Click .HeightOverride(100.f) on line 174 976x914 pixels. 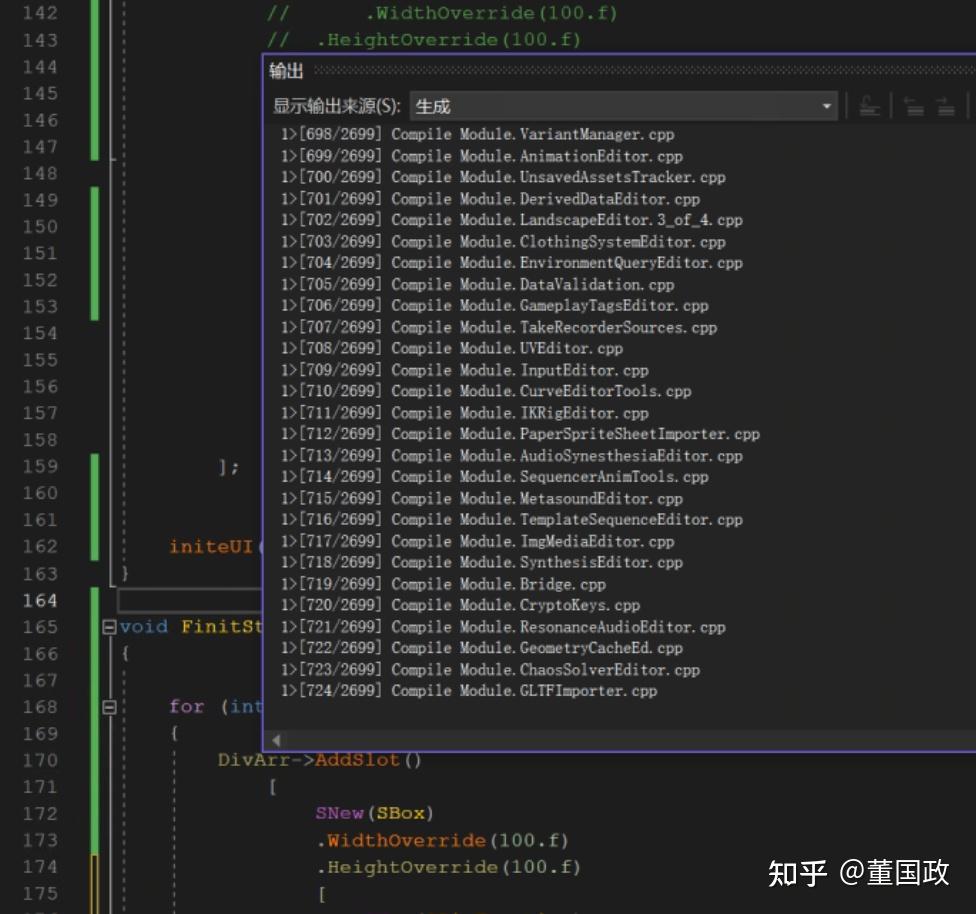[x=448, y=867]
